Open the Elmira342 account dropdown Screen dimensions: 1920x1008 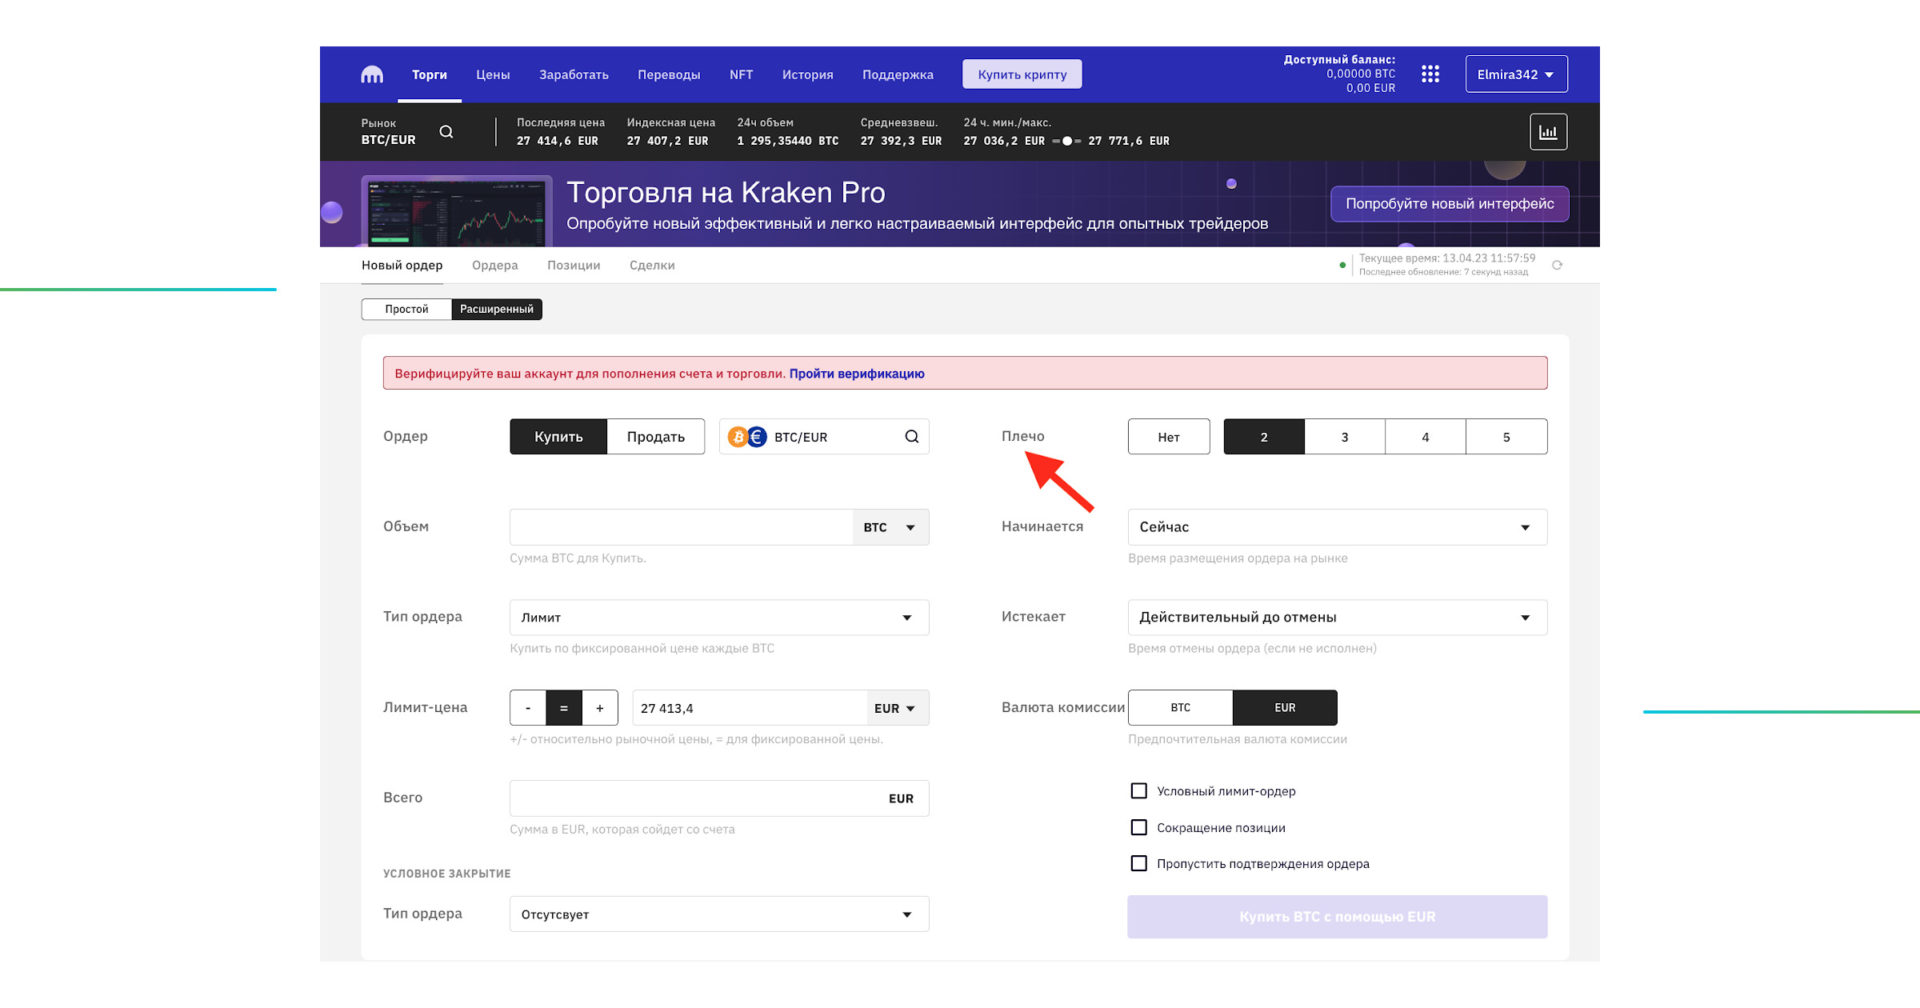pos(1516,73)
